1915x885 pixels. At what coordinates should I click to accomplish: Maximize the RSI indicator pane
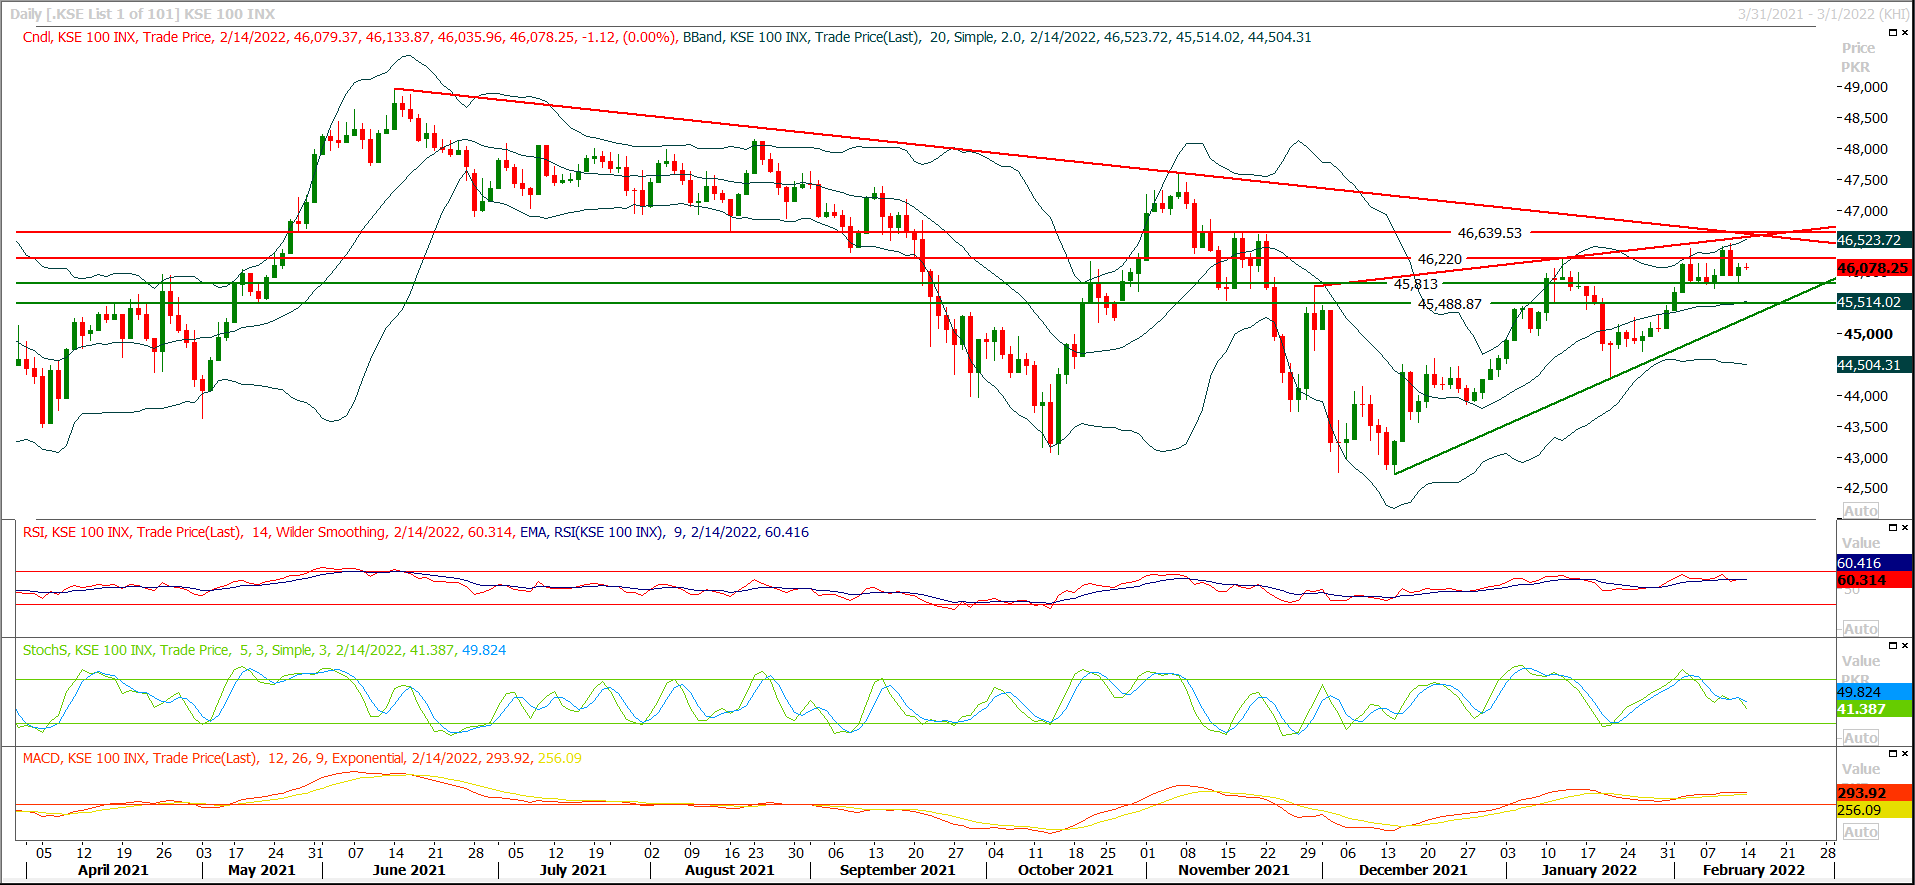[x=1892, y=527]
